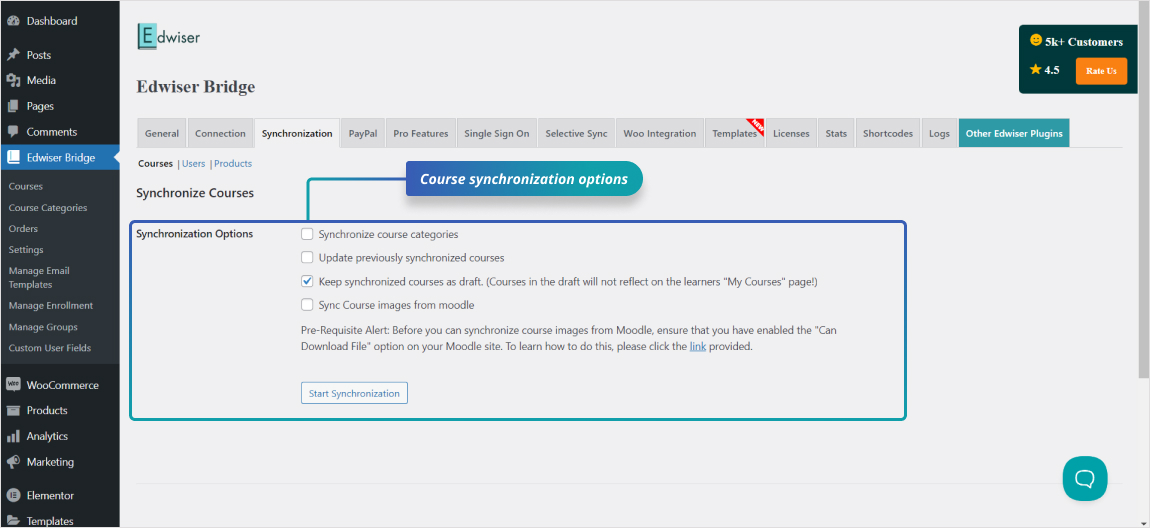
Task: Click the Posts pin icon
Action: (x=12, y=55)
